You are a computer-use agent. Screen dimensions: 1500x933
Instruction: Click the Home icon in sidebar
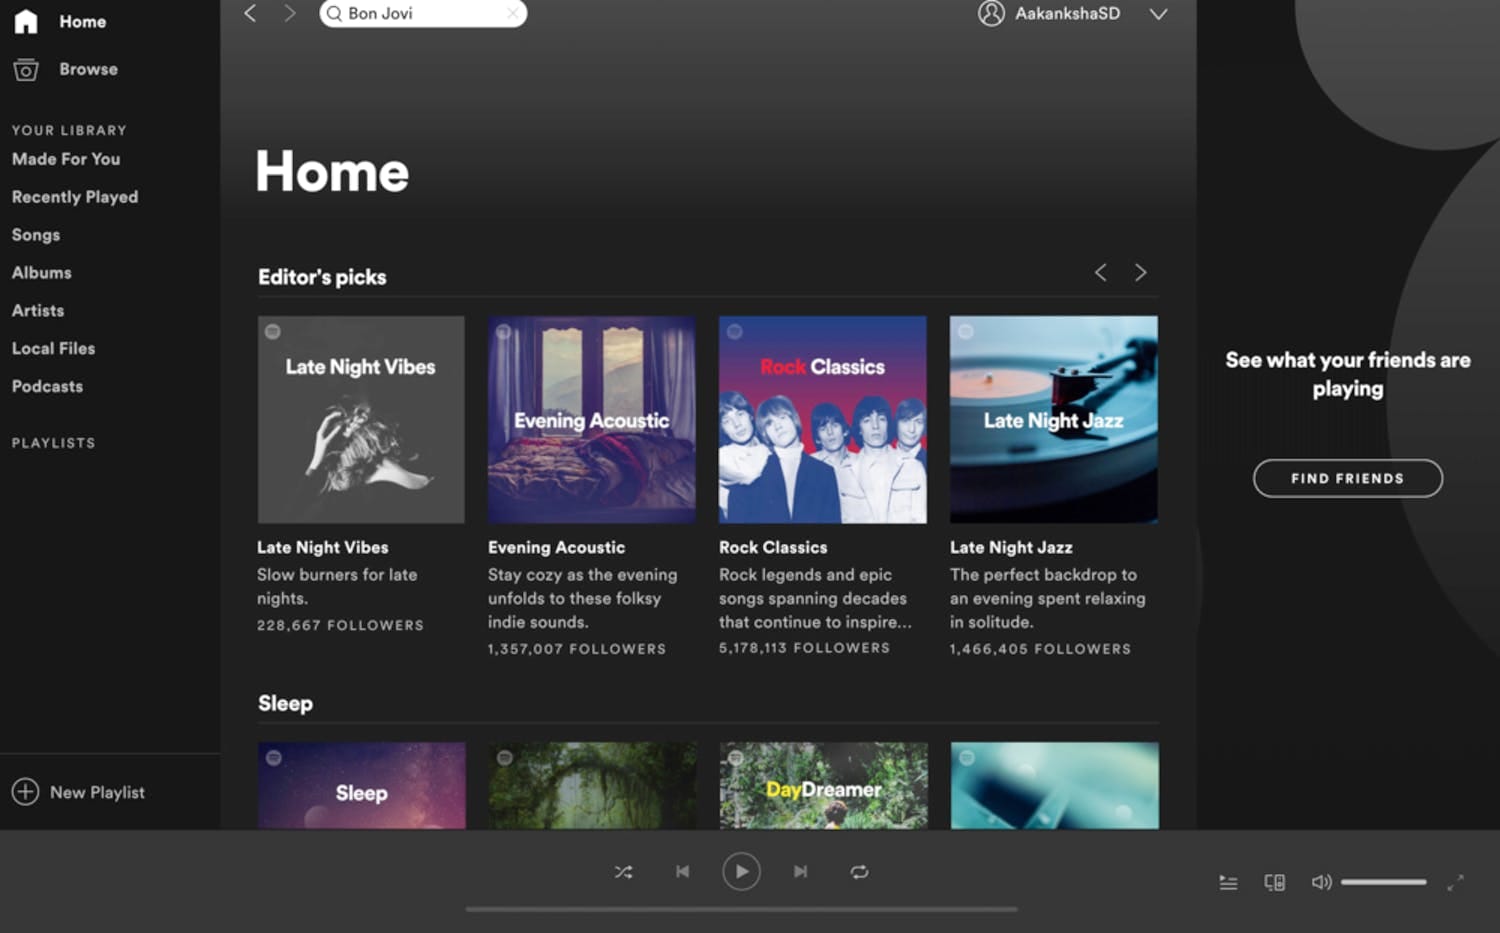pyautogui.click(x=26, y=21)
